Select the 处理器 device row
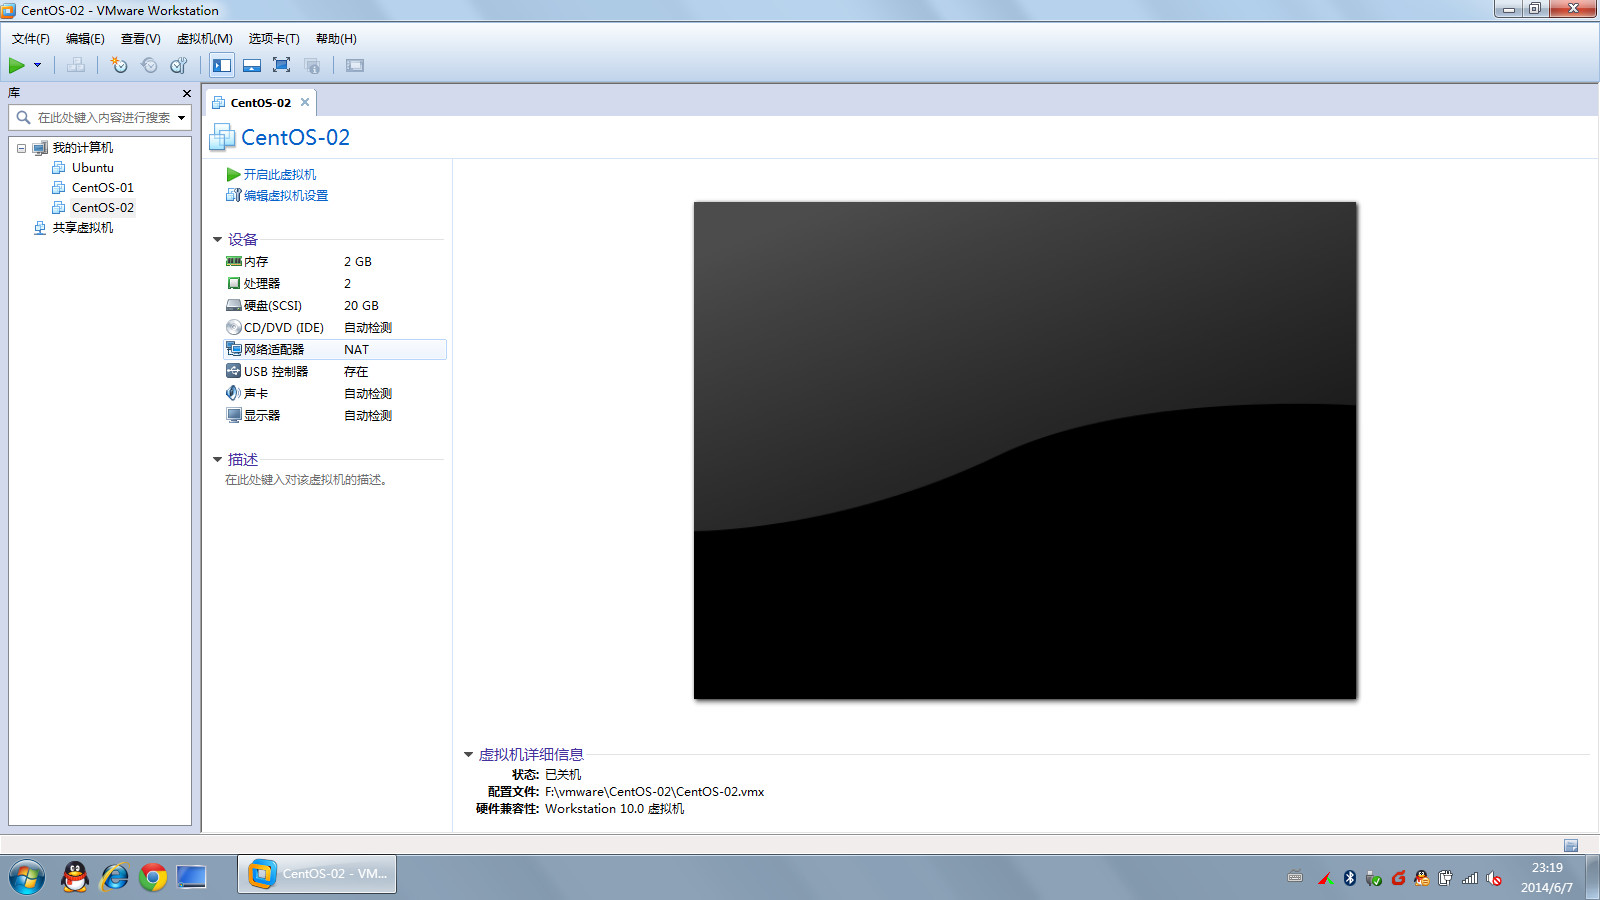The image size is (1600, 900). pos(334,284)
